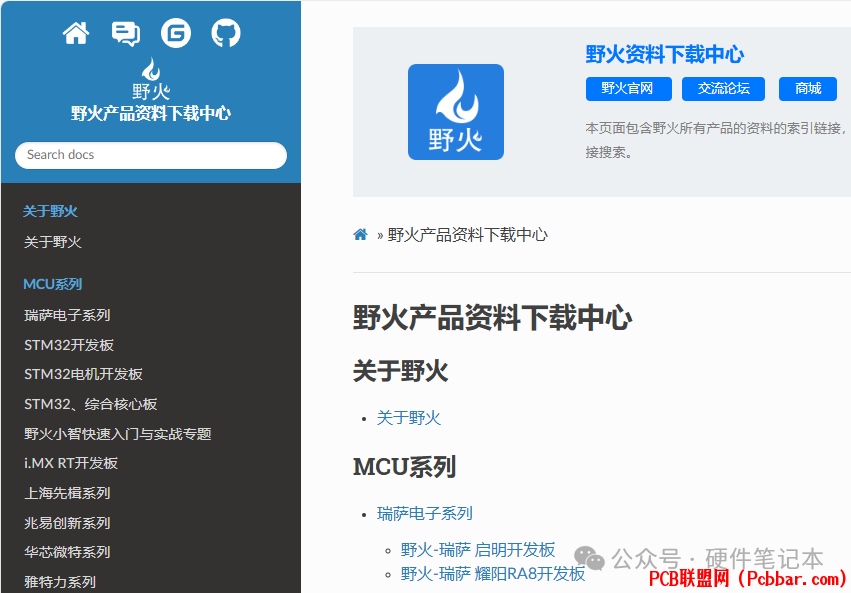
Task: Click the breadcrumb home icon
Action: (360, 234)
